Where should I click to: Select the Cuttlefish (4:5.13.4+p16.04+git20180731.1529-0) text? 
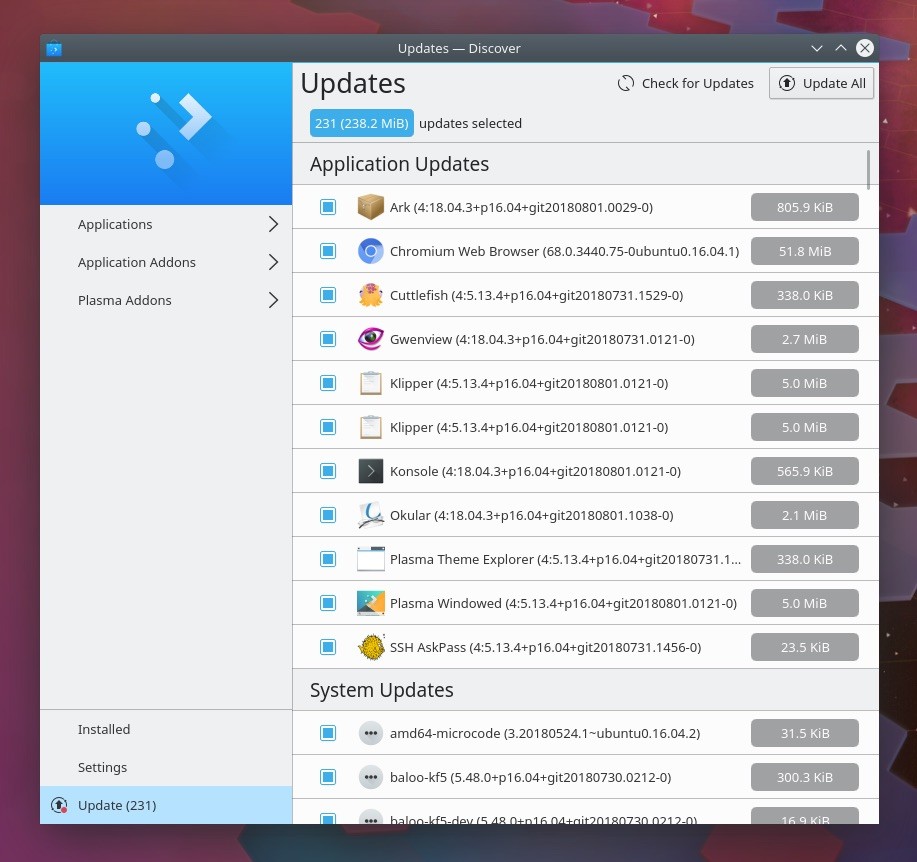pos(536,295)
